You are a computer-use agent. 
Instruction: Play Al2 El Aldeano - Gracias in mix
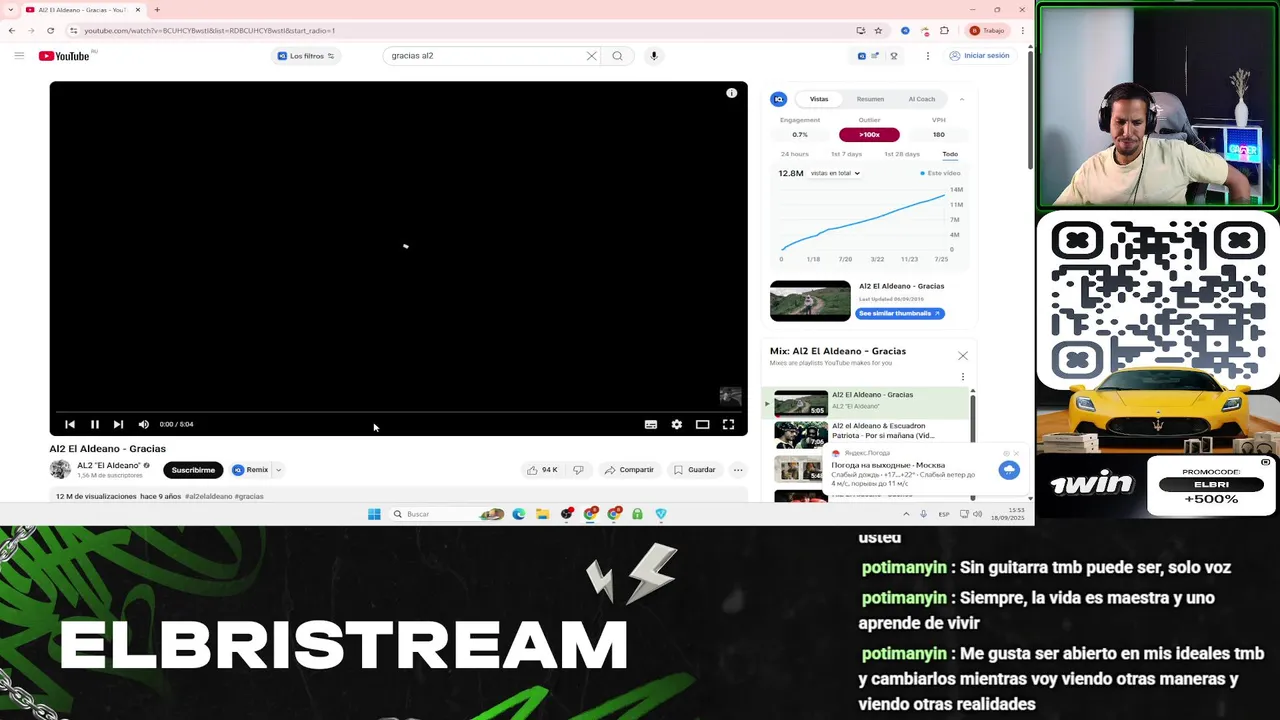point(867,403)
